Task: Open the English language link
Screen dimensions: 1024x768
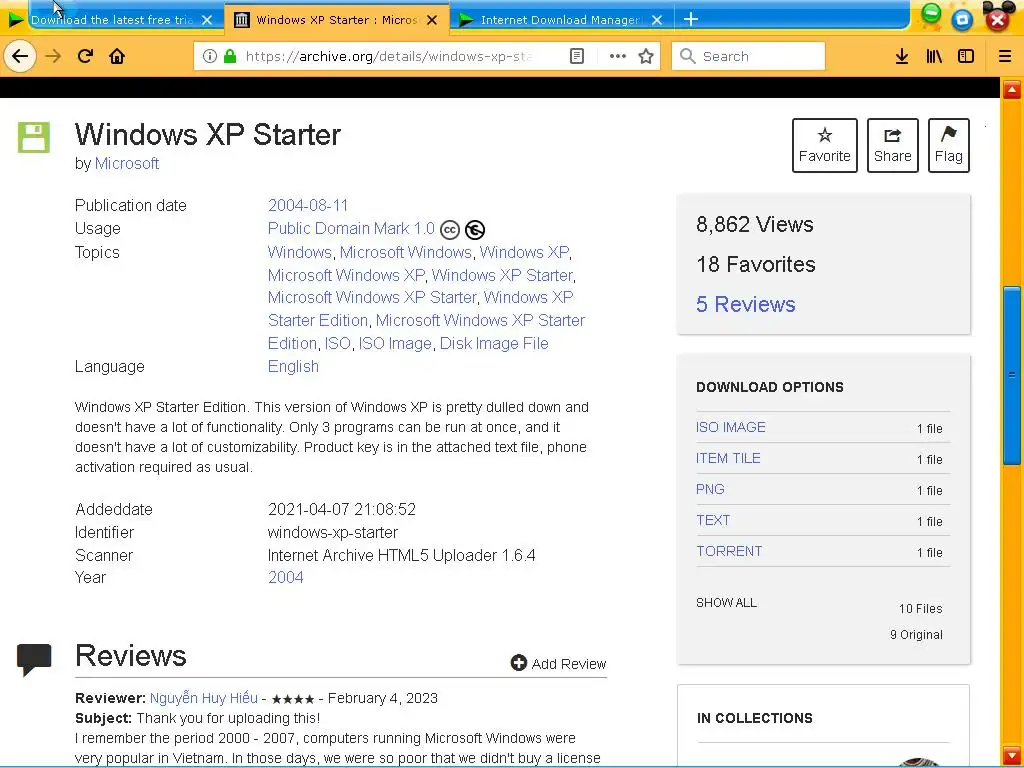Action: pos(293,366)
